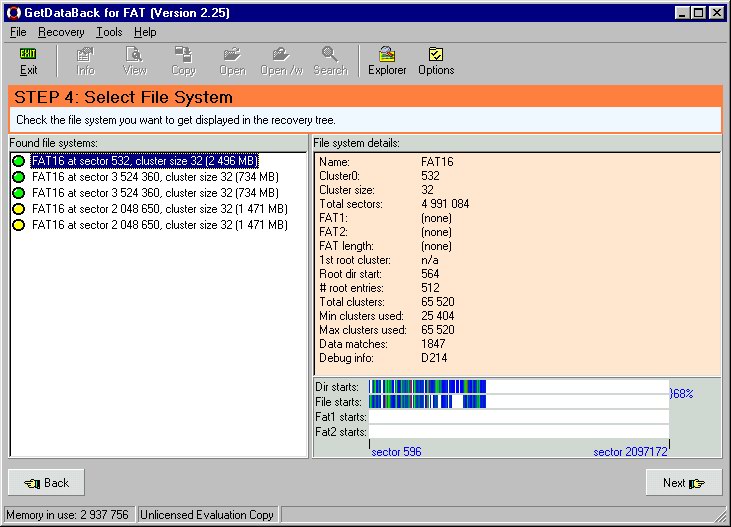Select last FAT16 sector 2 048 650 entry
The image size is (731, 527).
pyautogui.click(x=159, y=225)
